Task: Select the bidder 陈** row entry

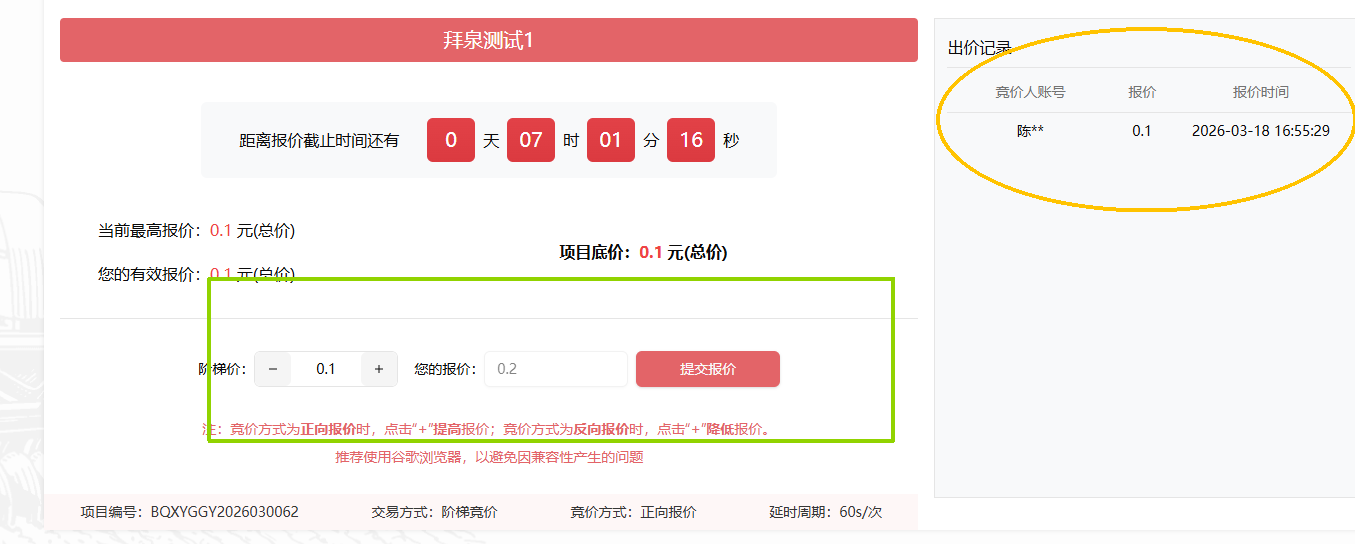Action: point(1030,131)
